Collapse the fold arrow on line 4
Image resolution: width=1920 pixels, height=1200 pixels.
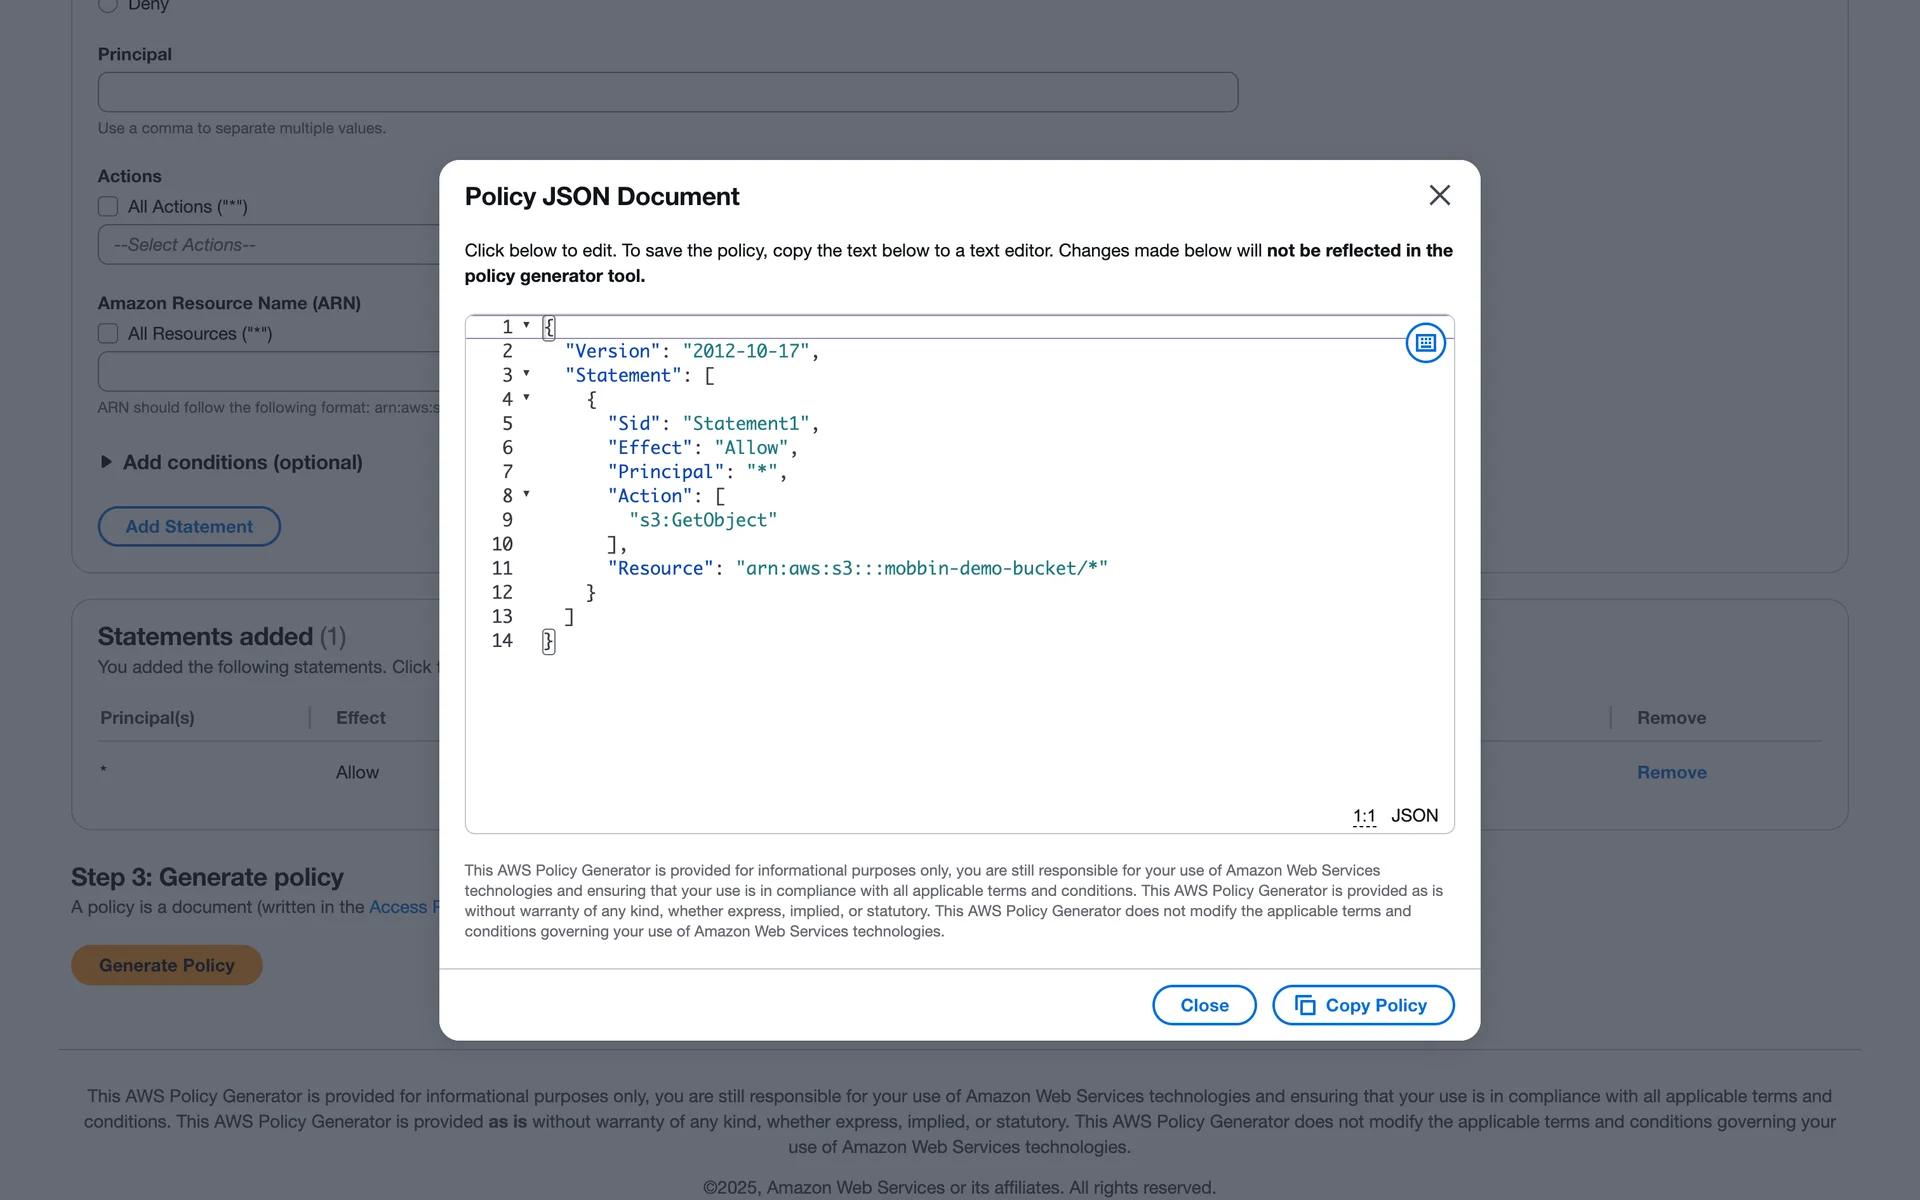point(526,398)
